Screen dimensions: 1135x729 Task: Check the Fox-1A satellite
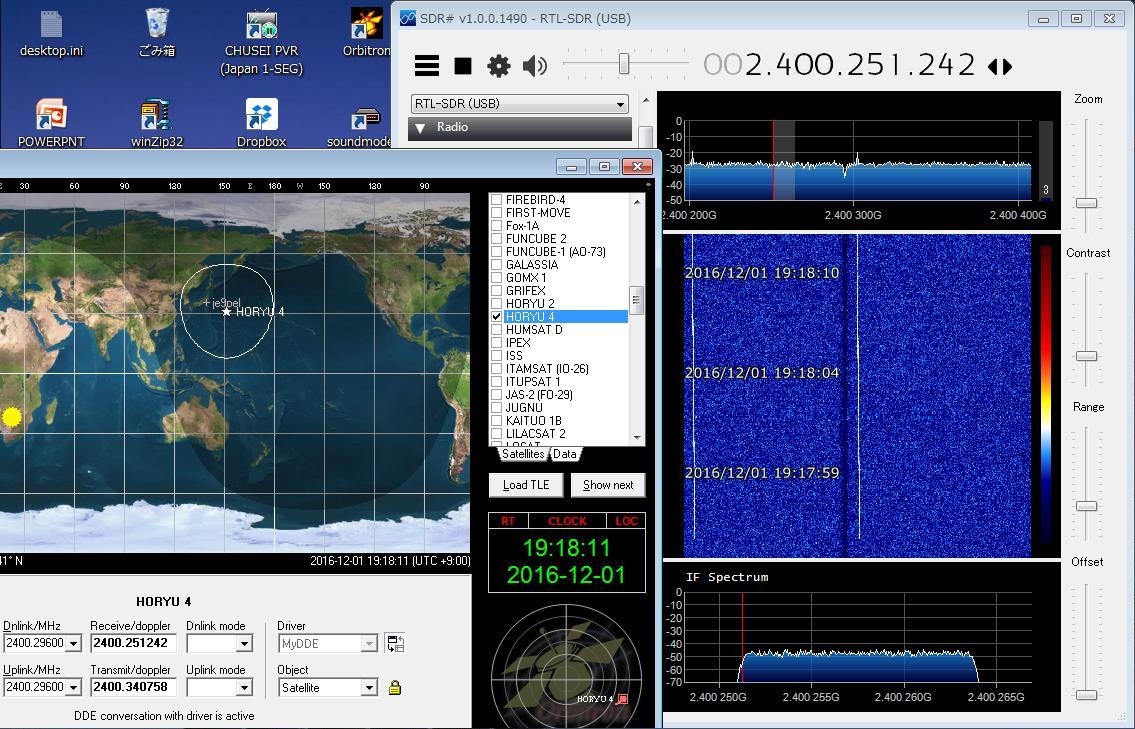click(497, 226)
